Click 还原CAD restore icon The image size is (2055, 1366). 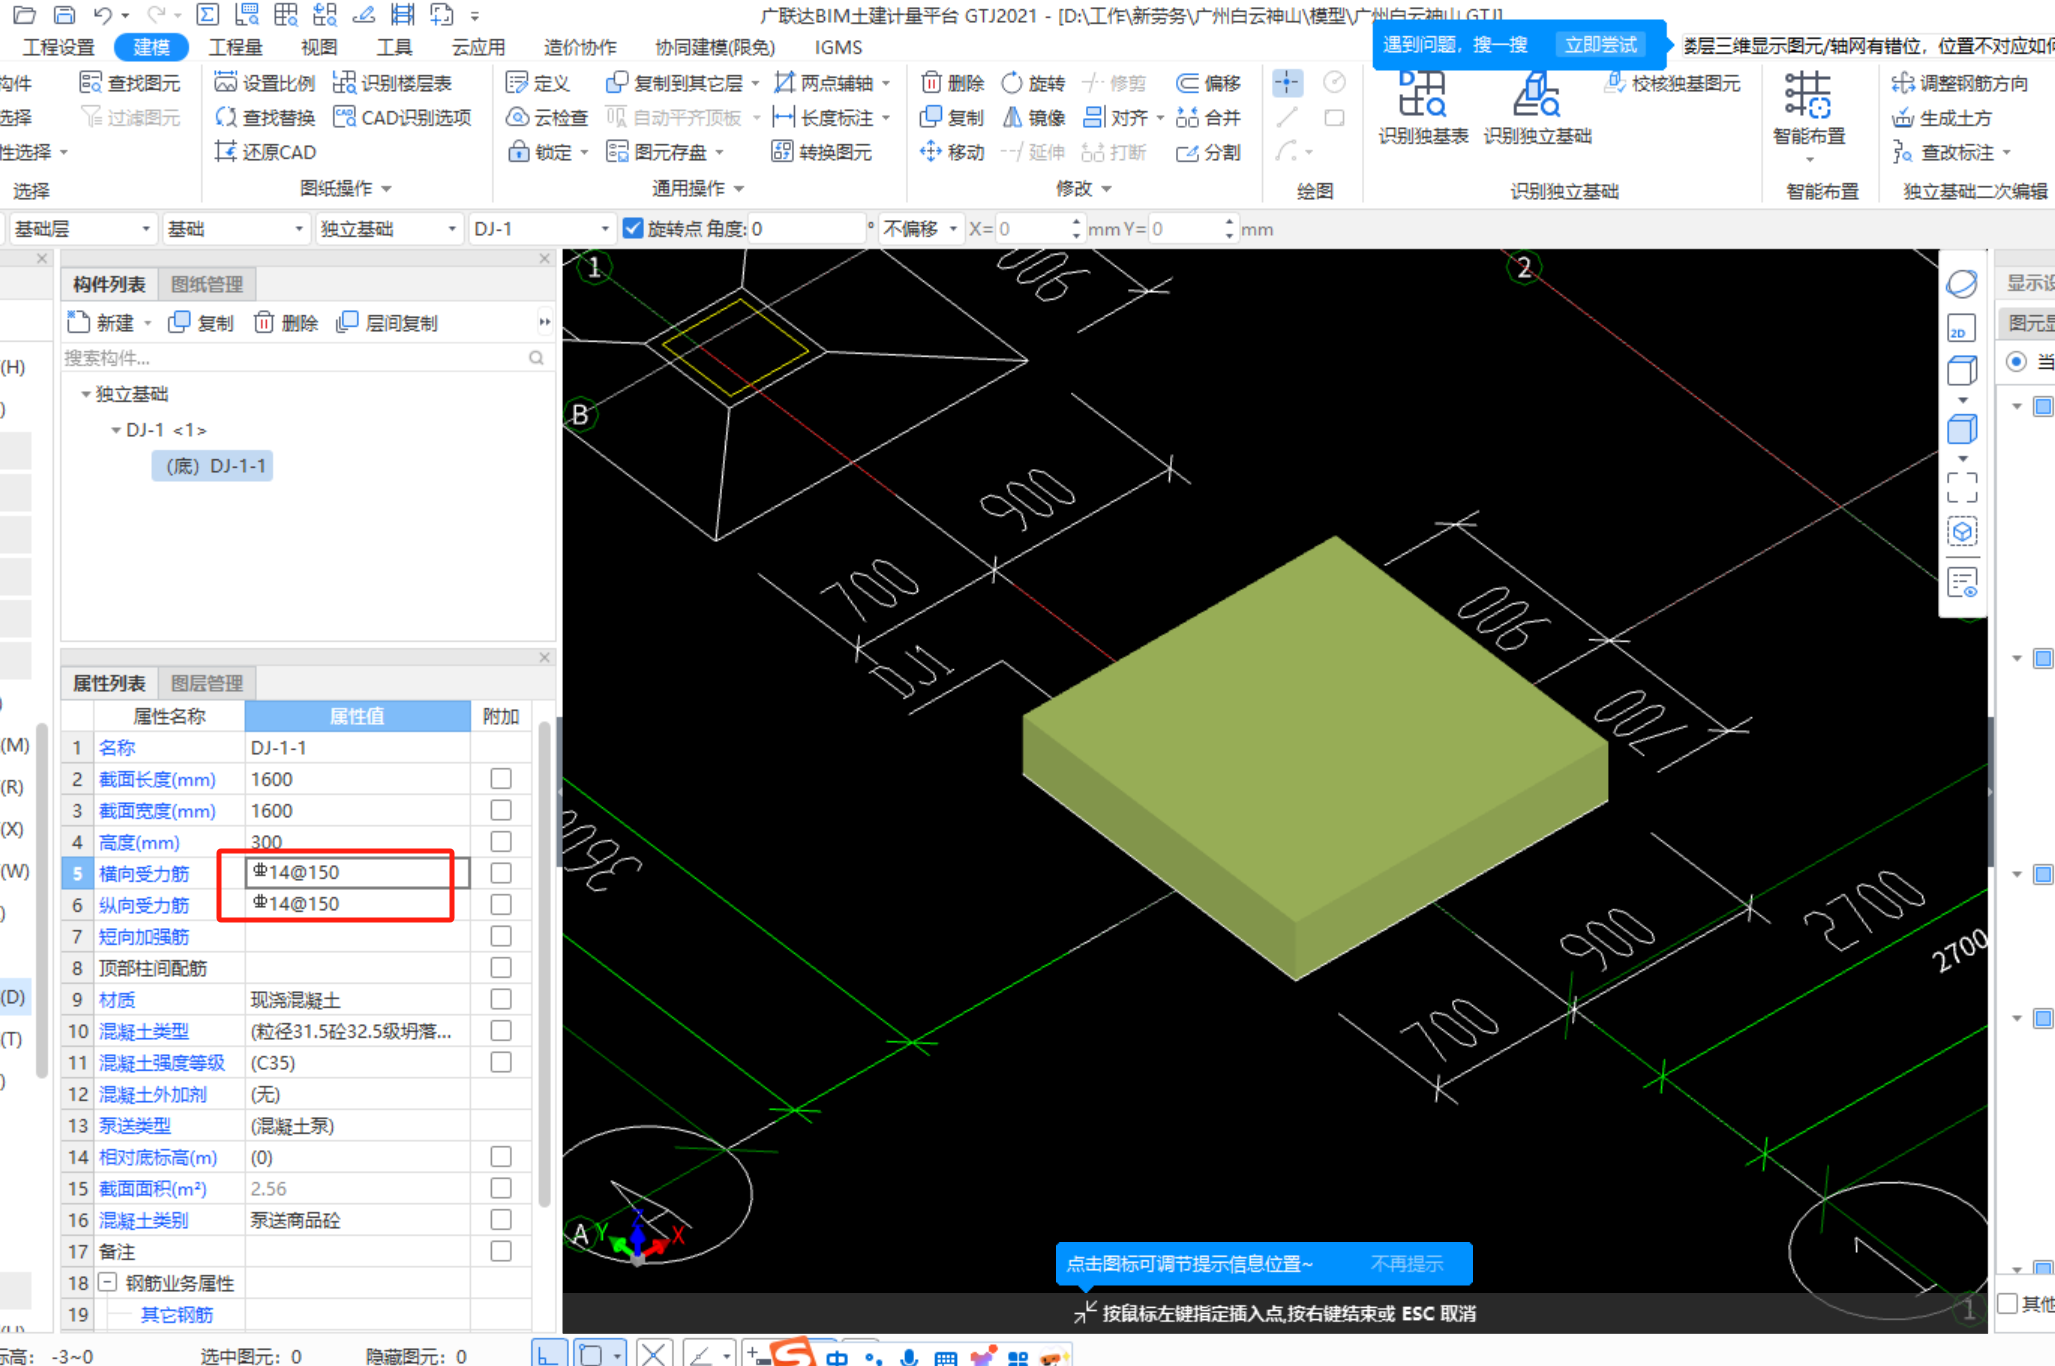click(x=226, y=152)
